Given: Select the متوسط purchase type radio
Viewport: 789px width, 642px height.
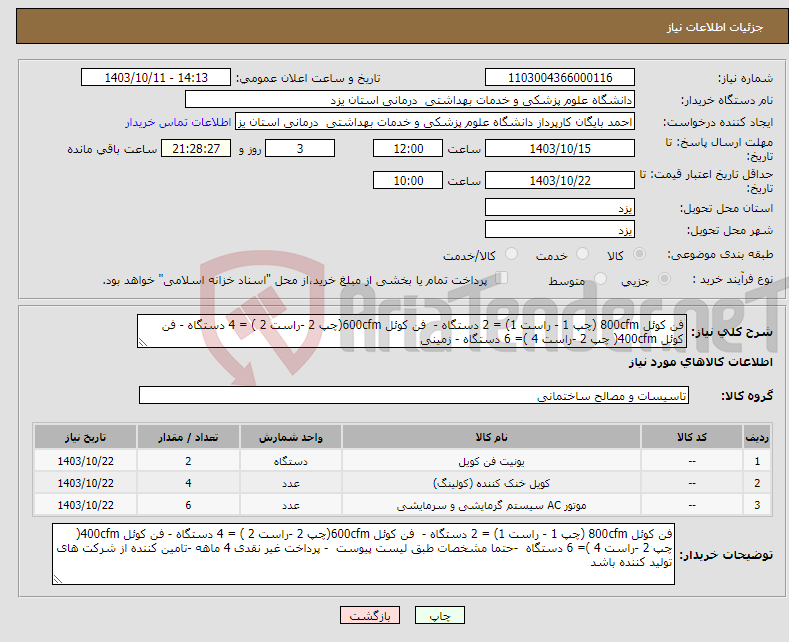Looking at the screenshot, I should point(600,279).
